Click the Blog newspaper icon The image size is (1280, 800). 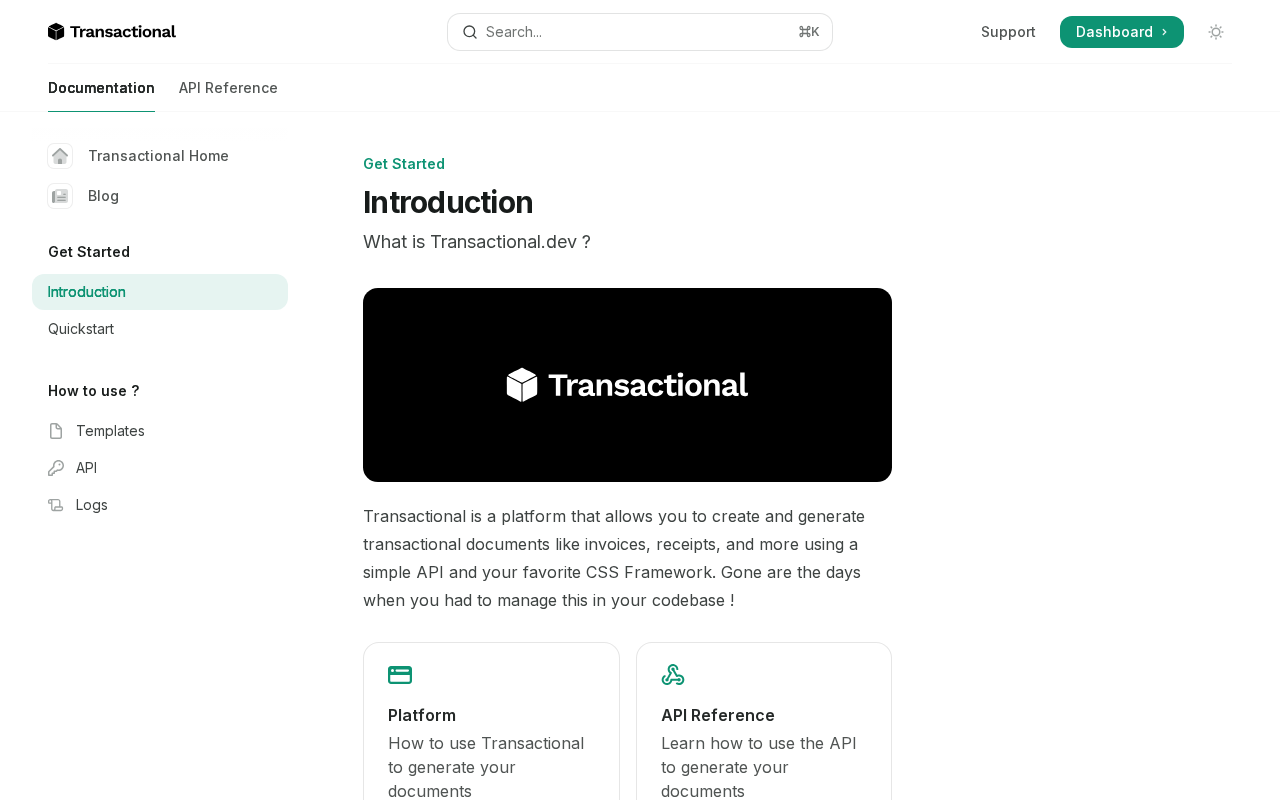(x=60, y=196)
